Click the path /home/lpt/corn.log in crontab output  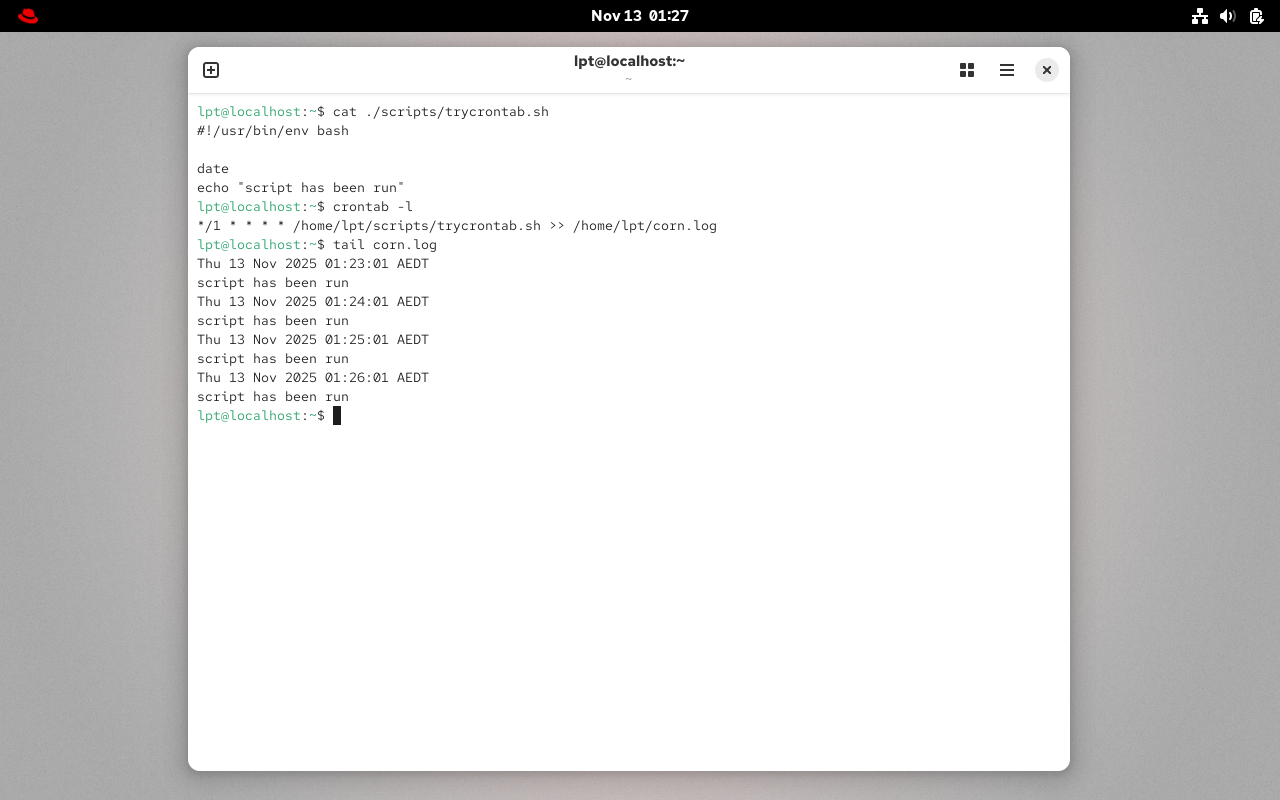[x=645, y=225]
